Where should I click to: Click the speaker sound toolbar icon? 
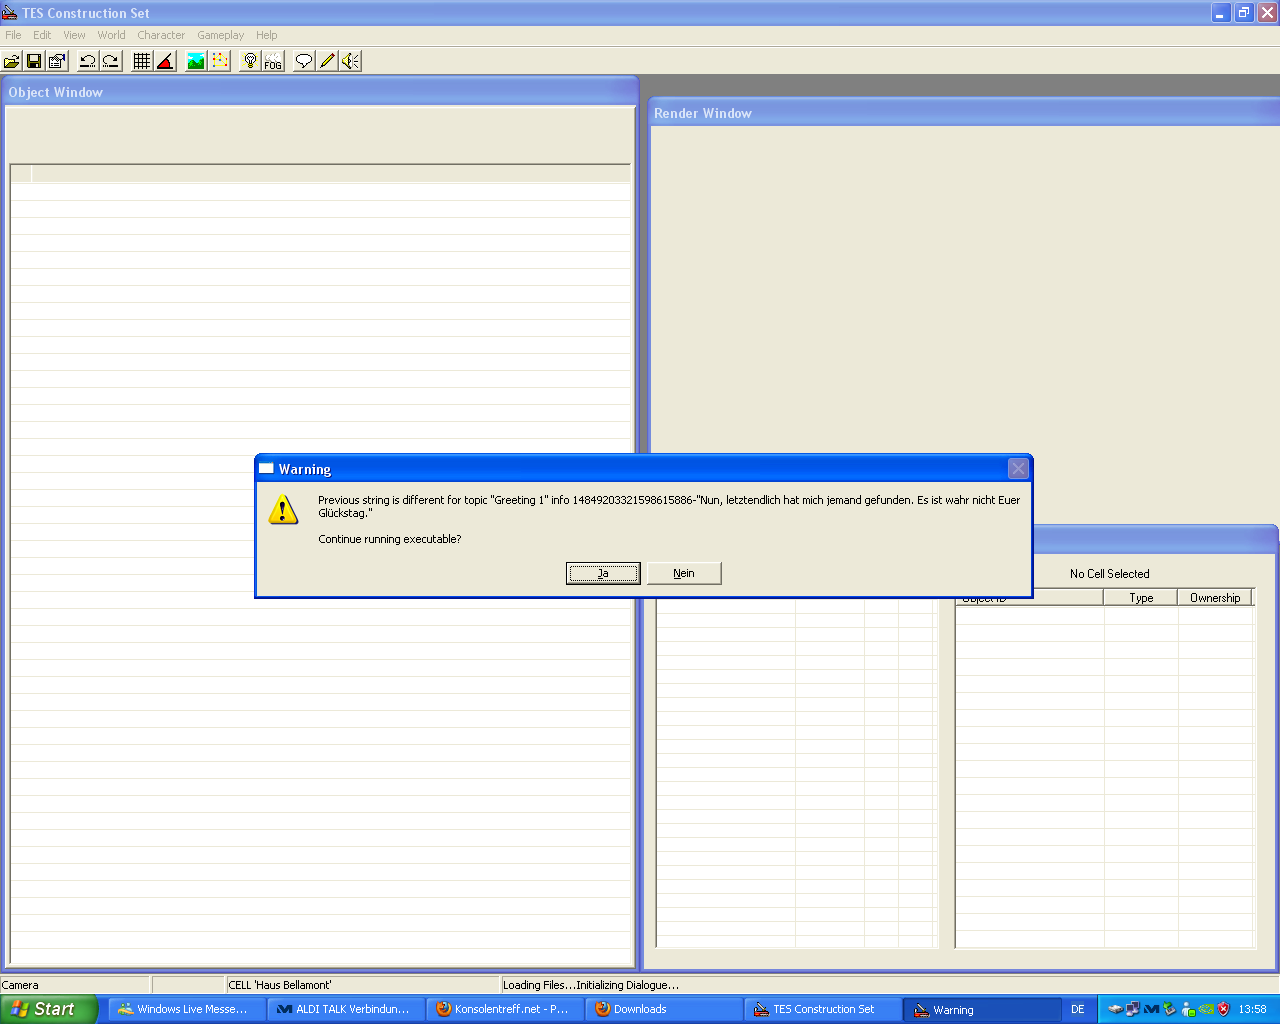click(350, 61)
